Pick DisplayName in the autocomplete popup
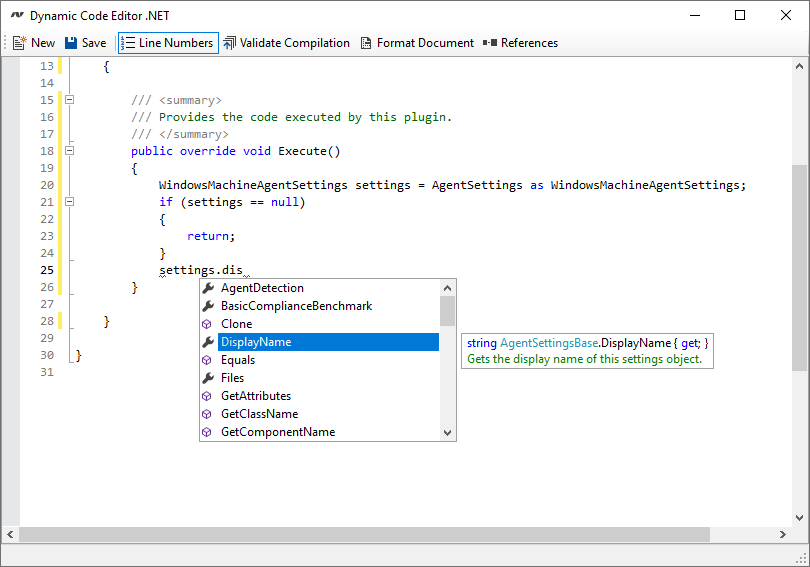Viewport: 810px width, 567px height. click(x=320, y=342)
